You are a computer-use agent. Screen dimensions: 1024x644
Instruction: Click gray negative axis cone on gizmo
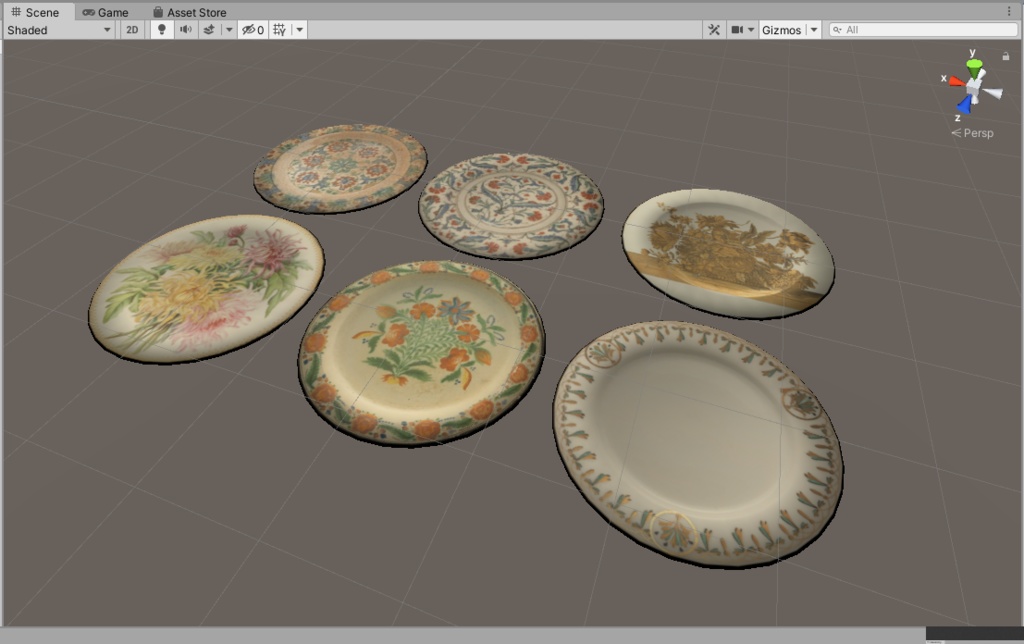[x=993, y=93]
